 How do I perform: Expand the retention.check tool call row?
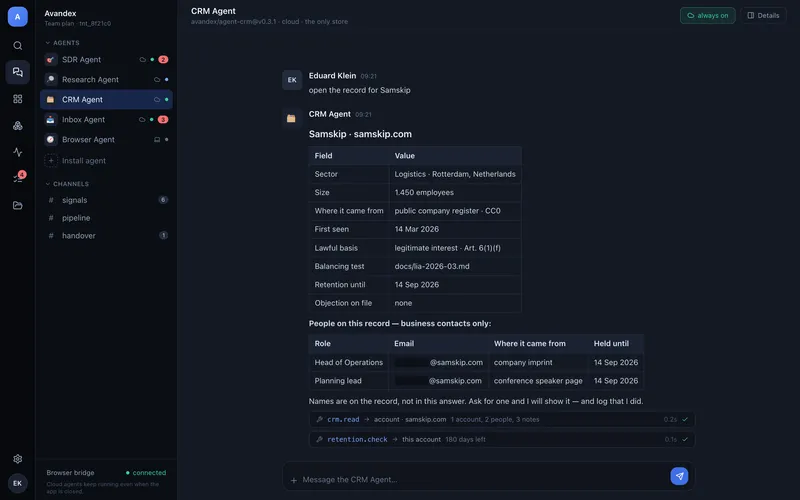502,439
